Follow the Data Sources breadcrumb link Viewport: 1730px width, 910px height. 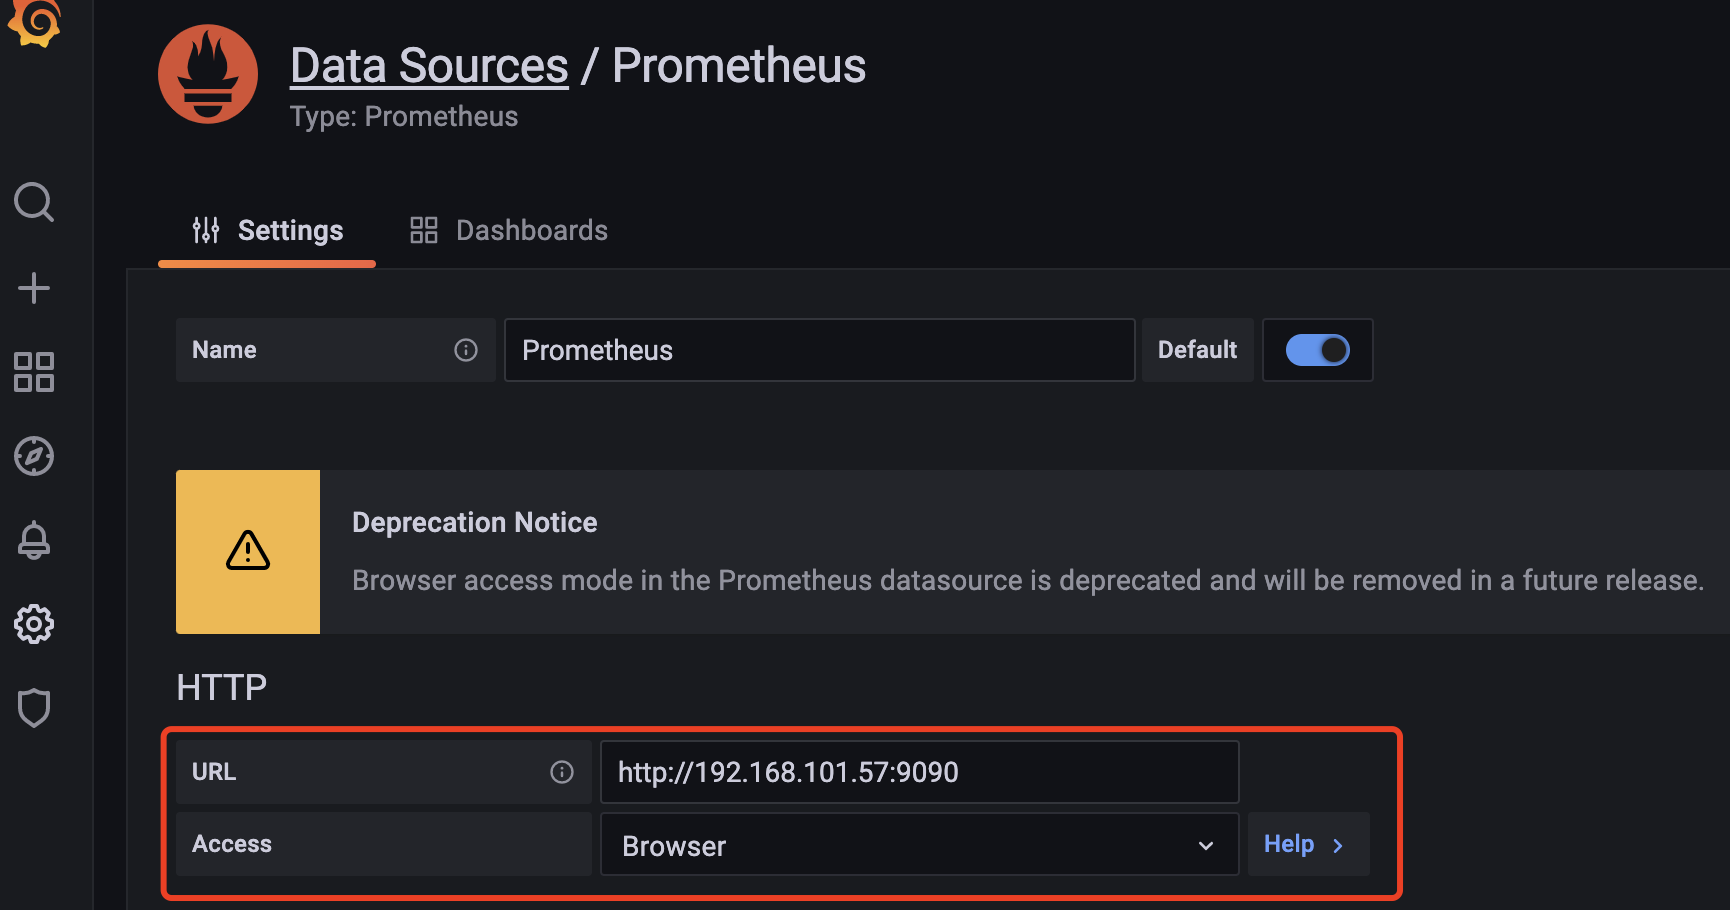(x=429, y=66)
